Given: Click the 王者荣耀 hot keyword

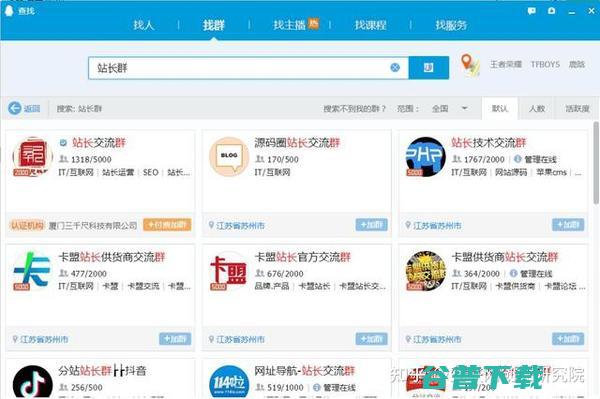Looking at the screenshot, I should point(506,64).
